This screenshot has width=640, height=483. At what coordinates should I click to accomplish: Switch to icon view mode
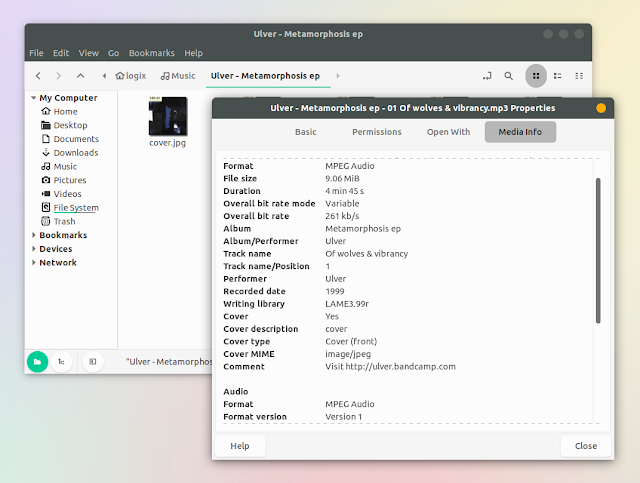click(x=536, y=76)
